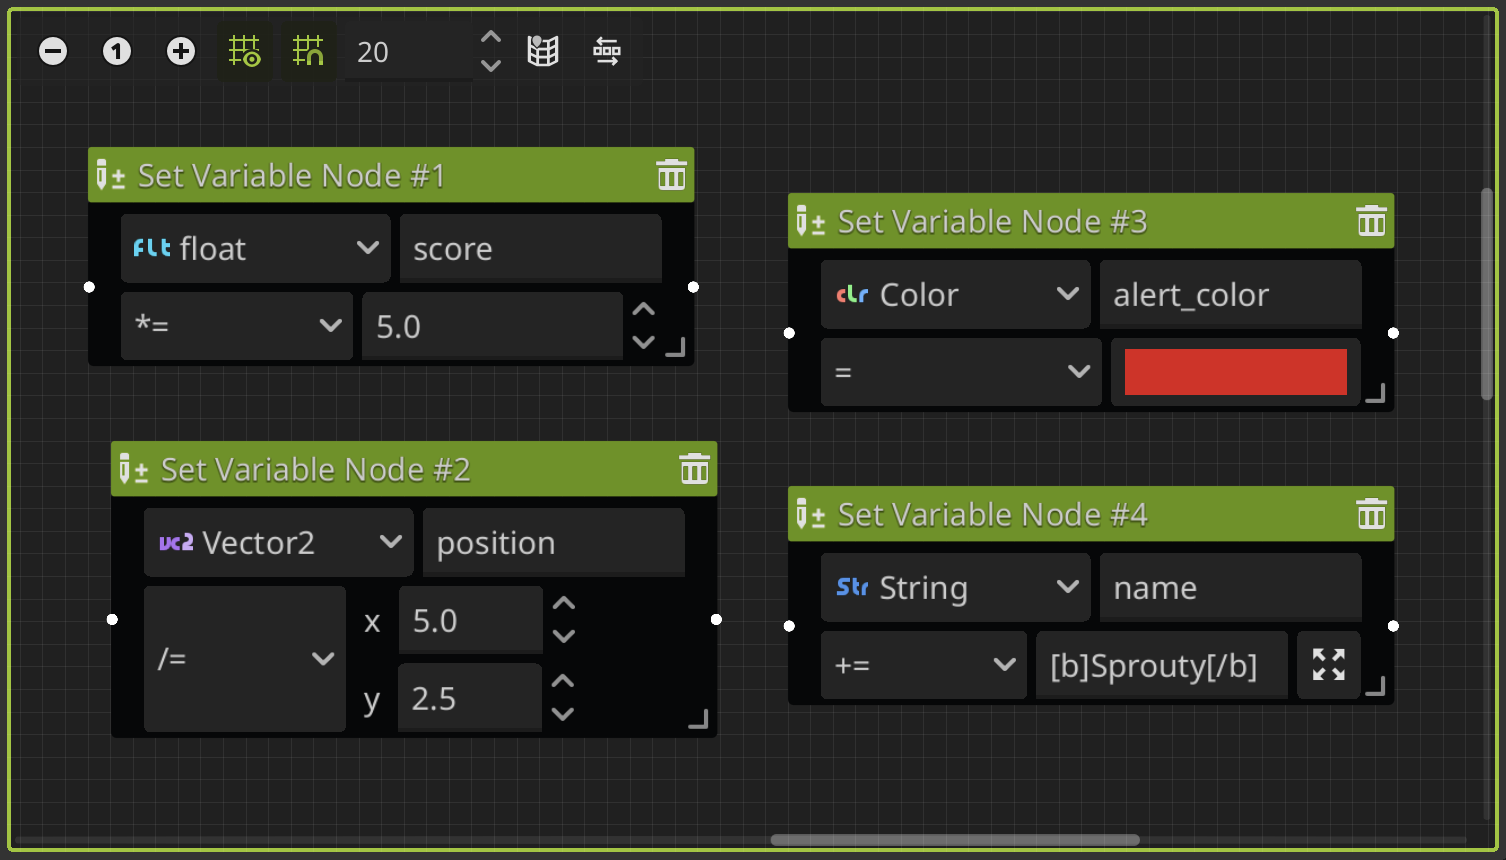The image size is (1506, 860).
Task: Open the float type dropdown on Node #1
Action: pyautogui.click(x=255, y=248)
